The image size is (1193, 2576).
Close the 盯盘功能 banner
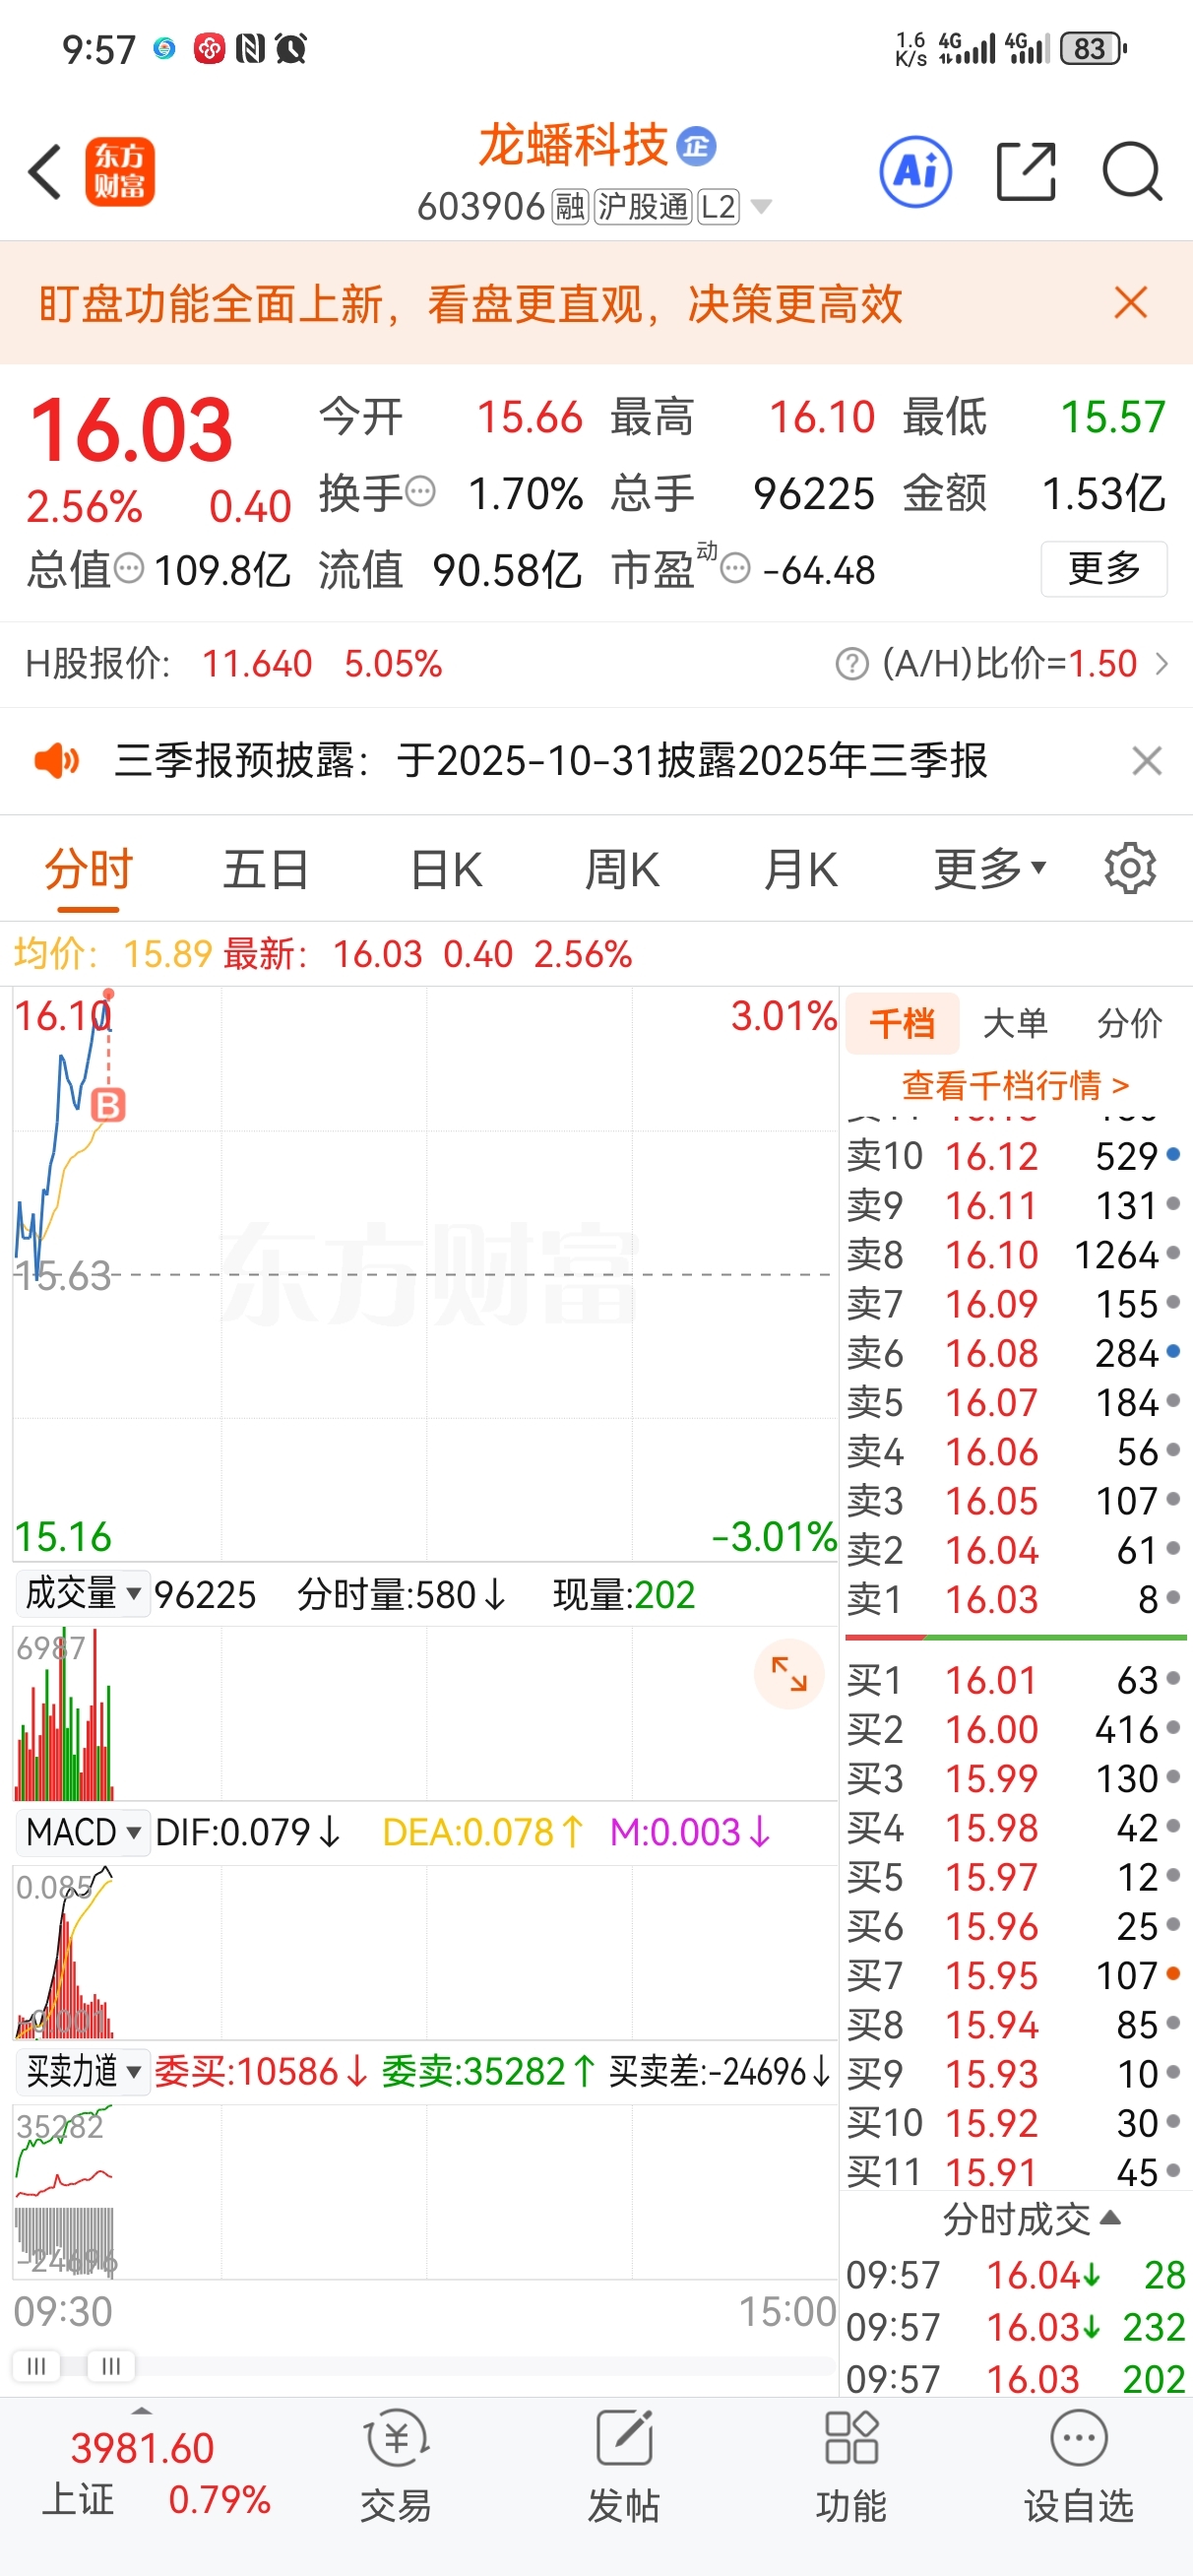[x=1131, y=302]
